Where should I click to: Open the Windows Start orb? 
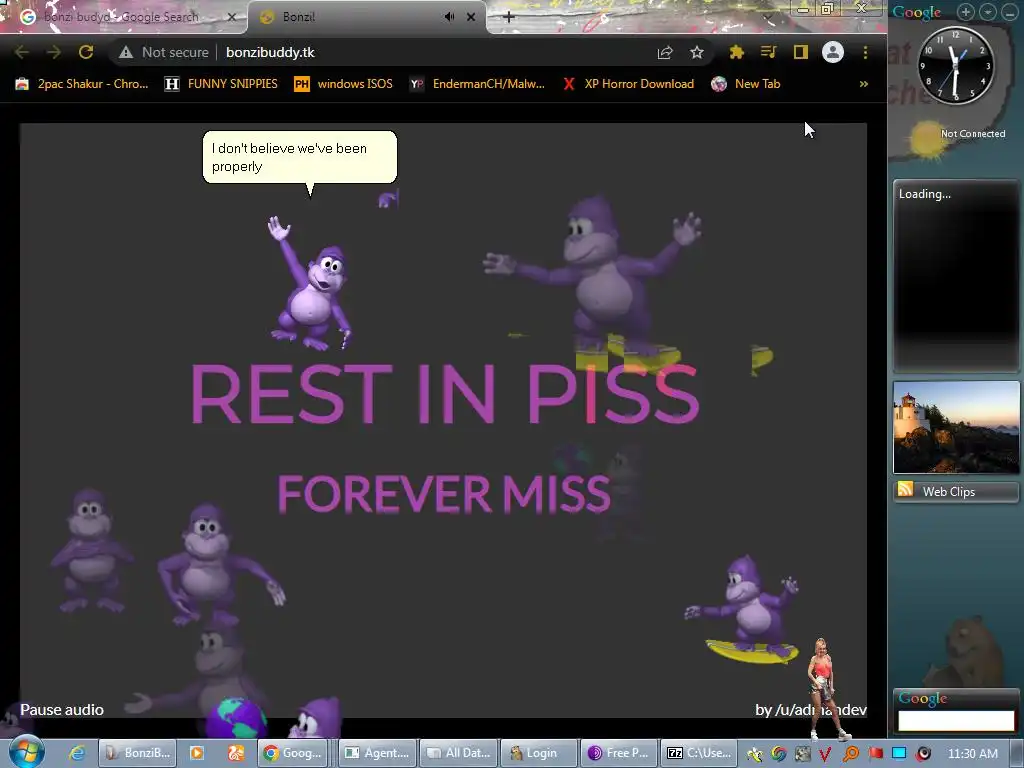(26, 752)
